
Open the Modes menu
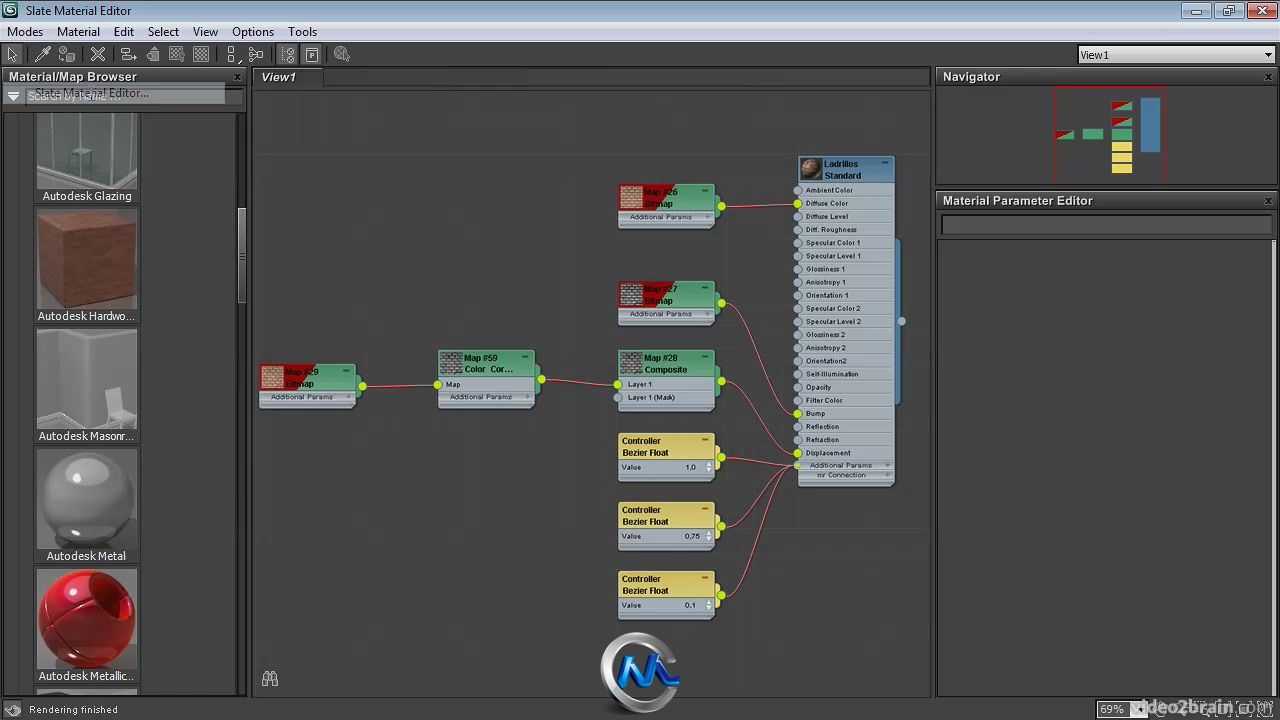[x=25, y=32]
